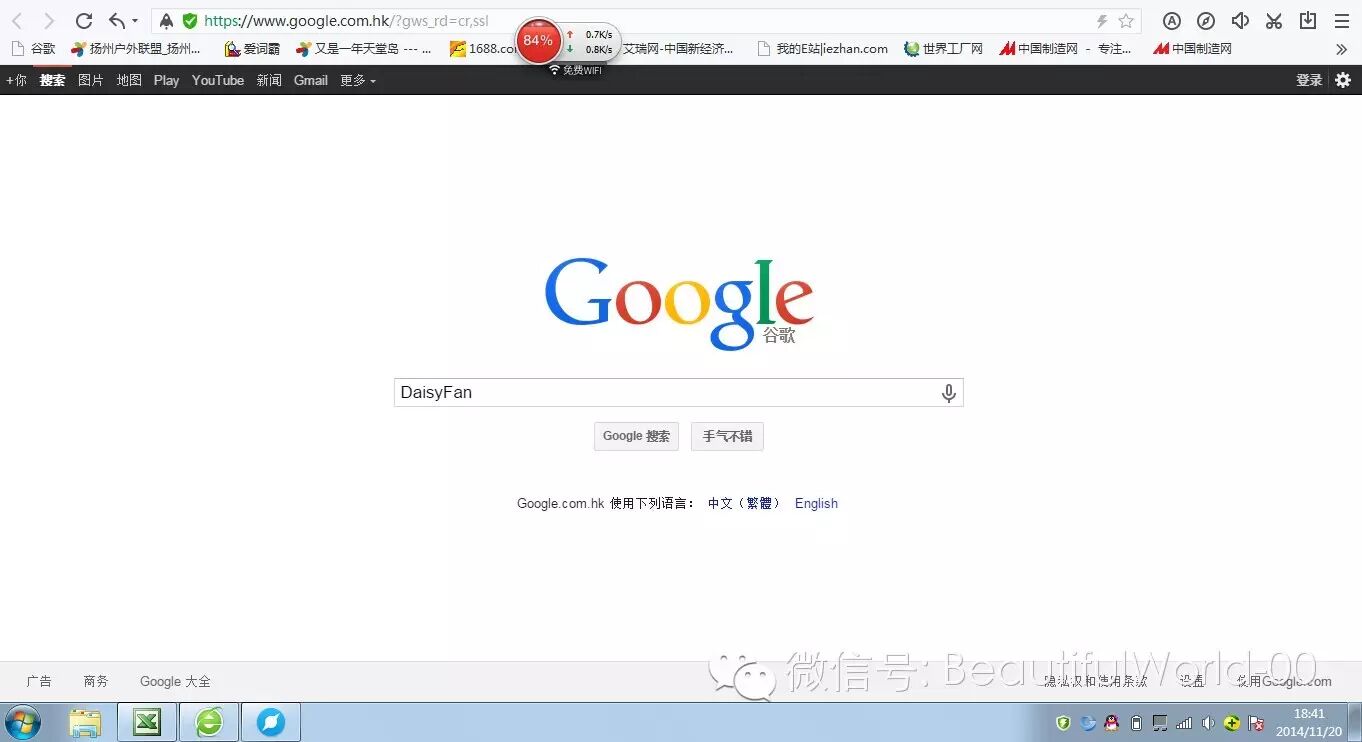The height and width of the screenshot is (742, 1362).
Task: Select 地图 in the Google bar
Action: tap(129, 80)
